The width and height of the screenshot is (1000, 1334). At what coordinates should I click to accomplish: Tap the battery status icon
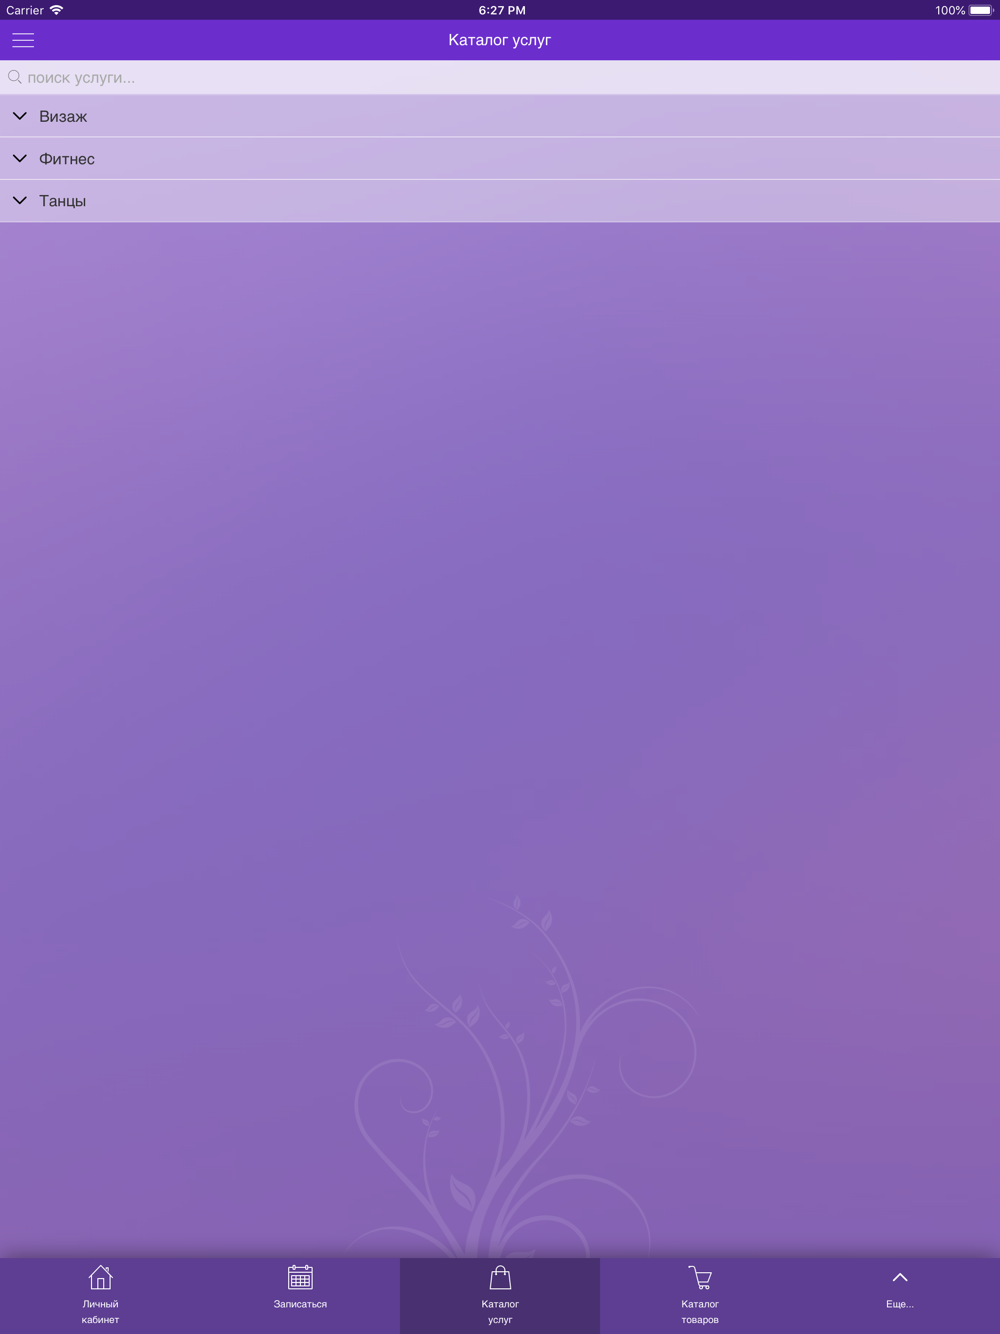pyautogui.click(x=981, y=10)
